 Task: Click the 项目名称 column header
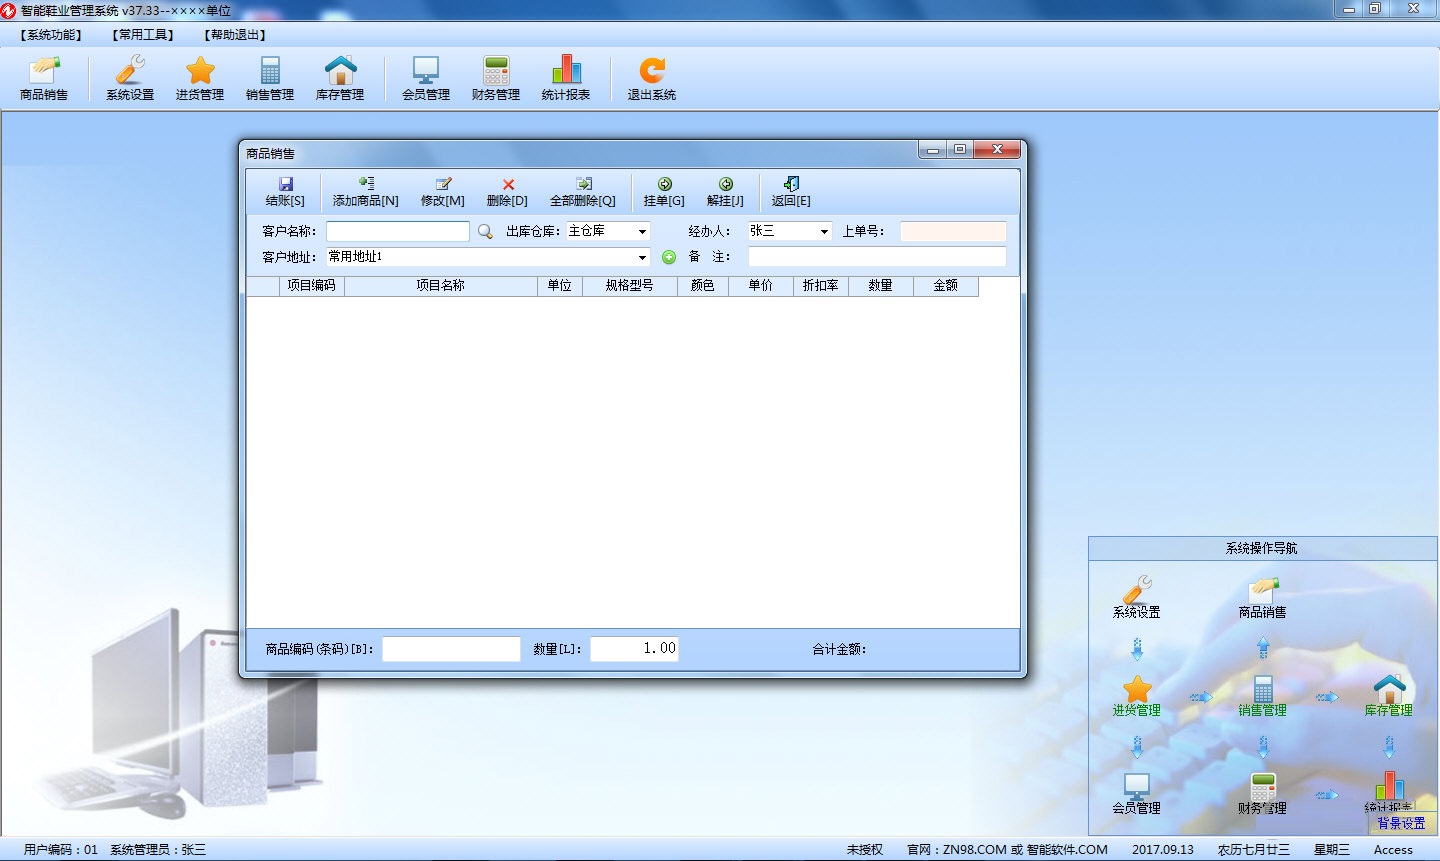[x=440, y=286]
